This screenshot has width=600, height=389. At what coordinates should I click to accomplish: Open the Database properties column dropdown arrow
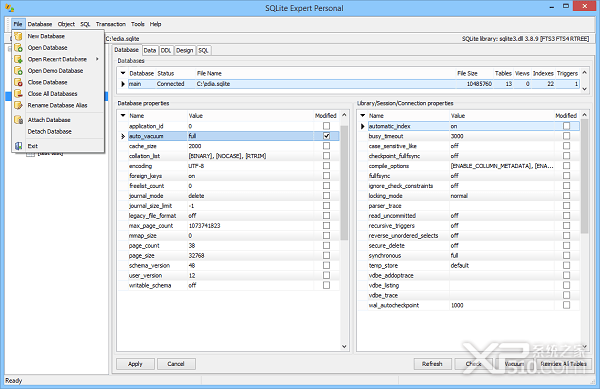[123, 115]
